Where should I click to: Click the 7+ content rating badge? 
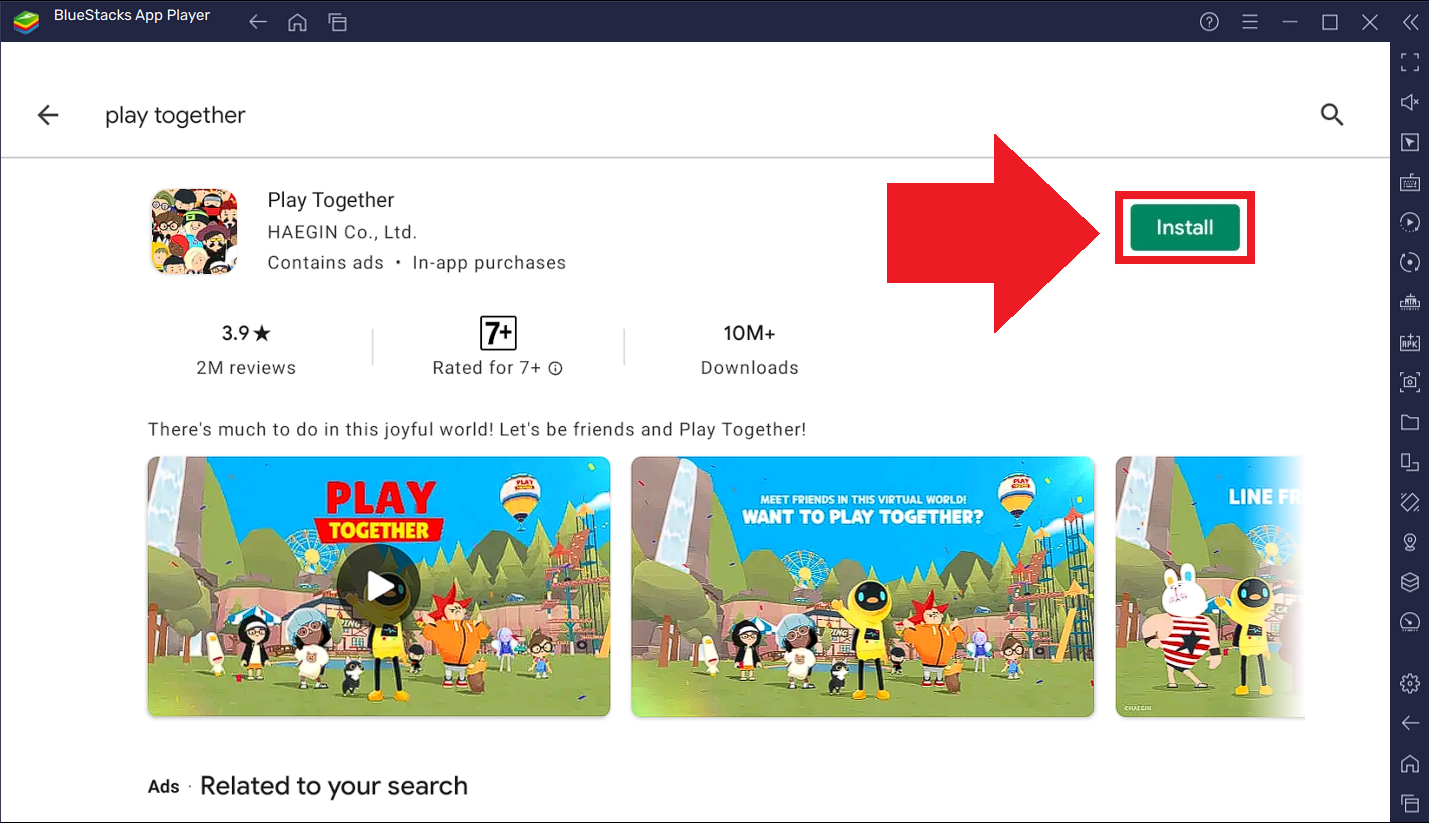coord(498,332)
